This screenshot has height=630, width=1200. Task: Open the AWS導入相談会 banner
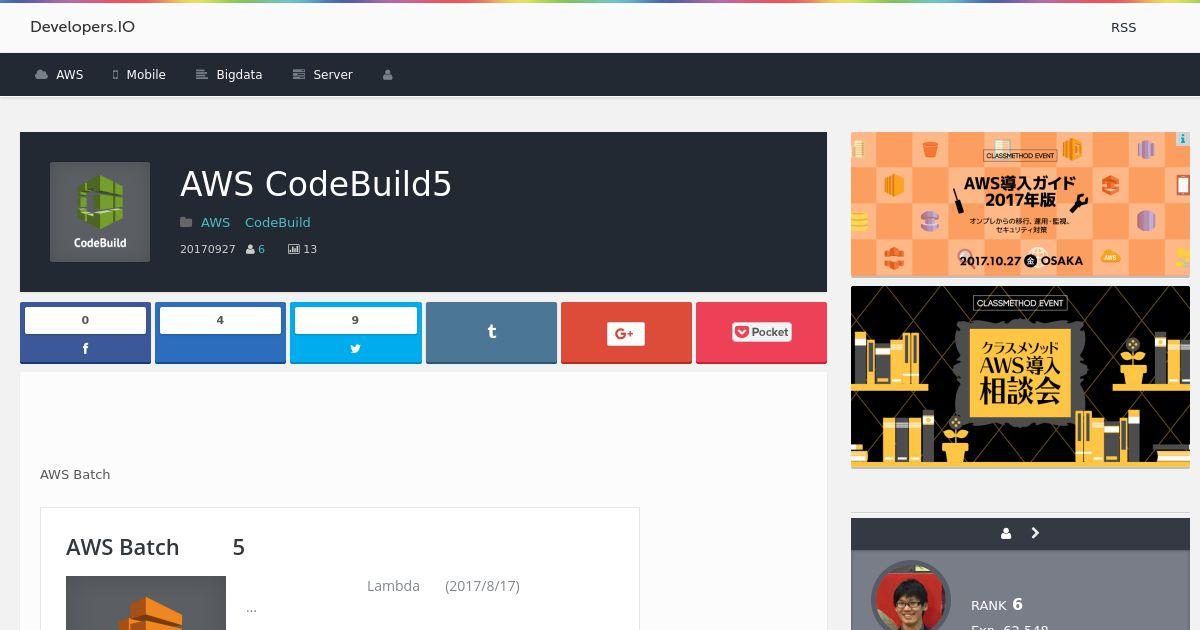1020,377
